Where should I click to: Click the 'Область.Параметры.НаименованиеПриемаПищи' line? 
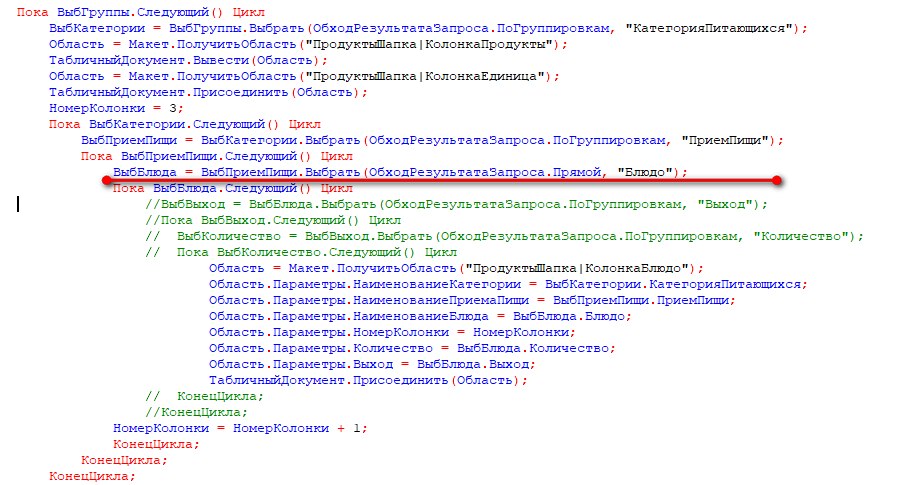tap(472, 300)
